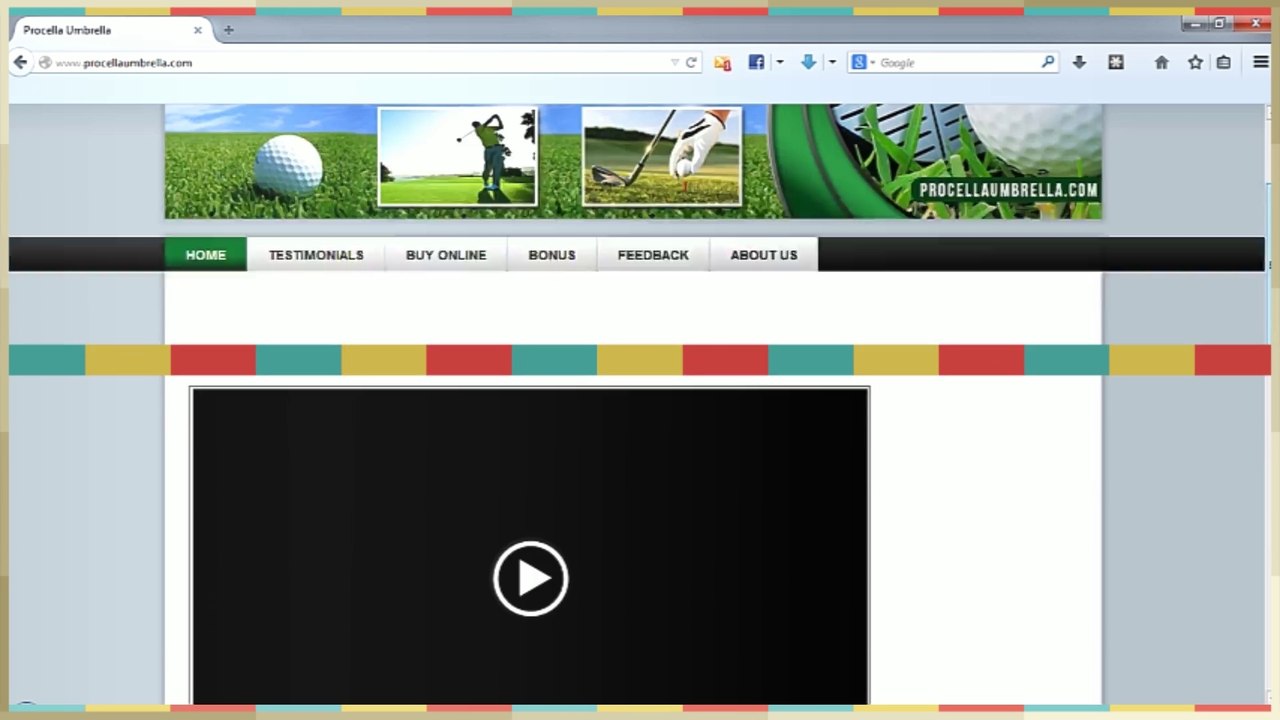Go to the browser home page icon

(1161, 62)
